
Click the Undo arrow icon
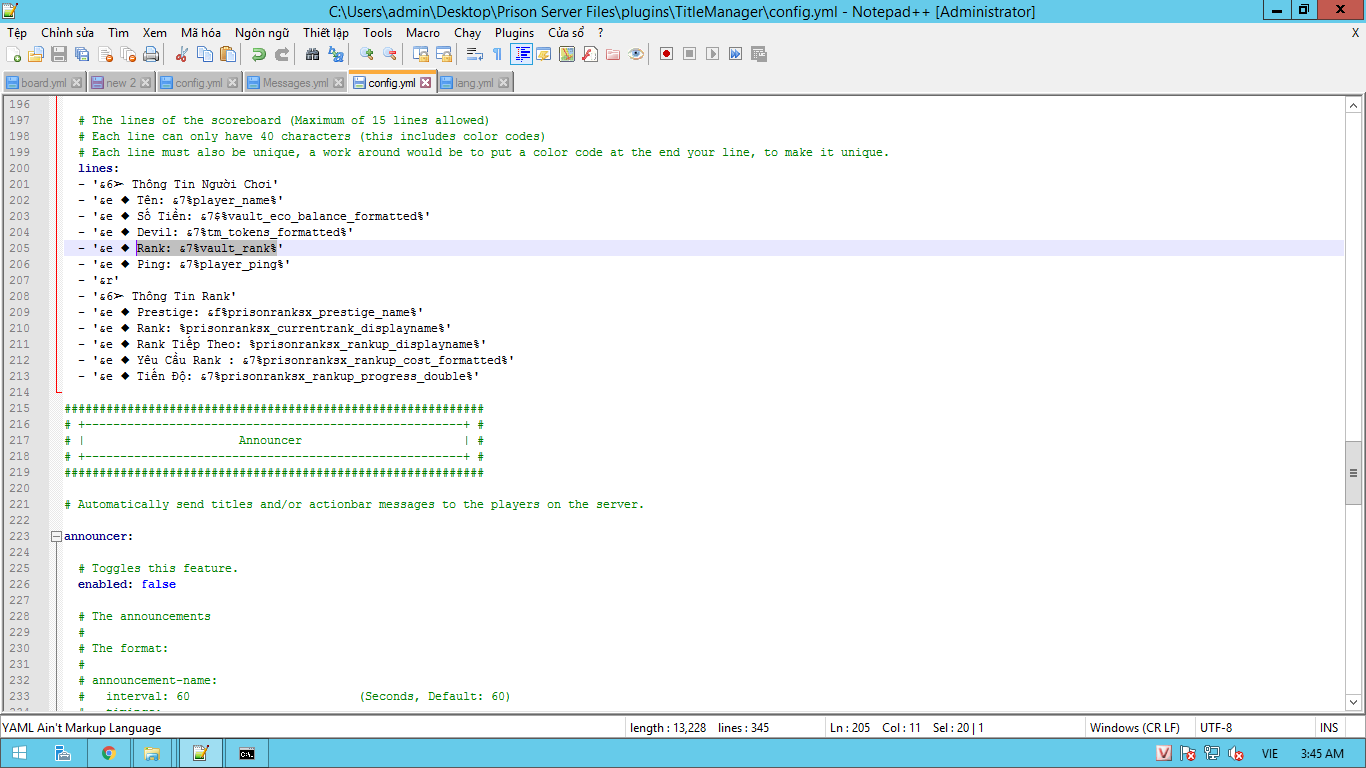pyautogui.click(x=258, y=54)
